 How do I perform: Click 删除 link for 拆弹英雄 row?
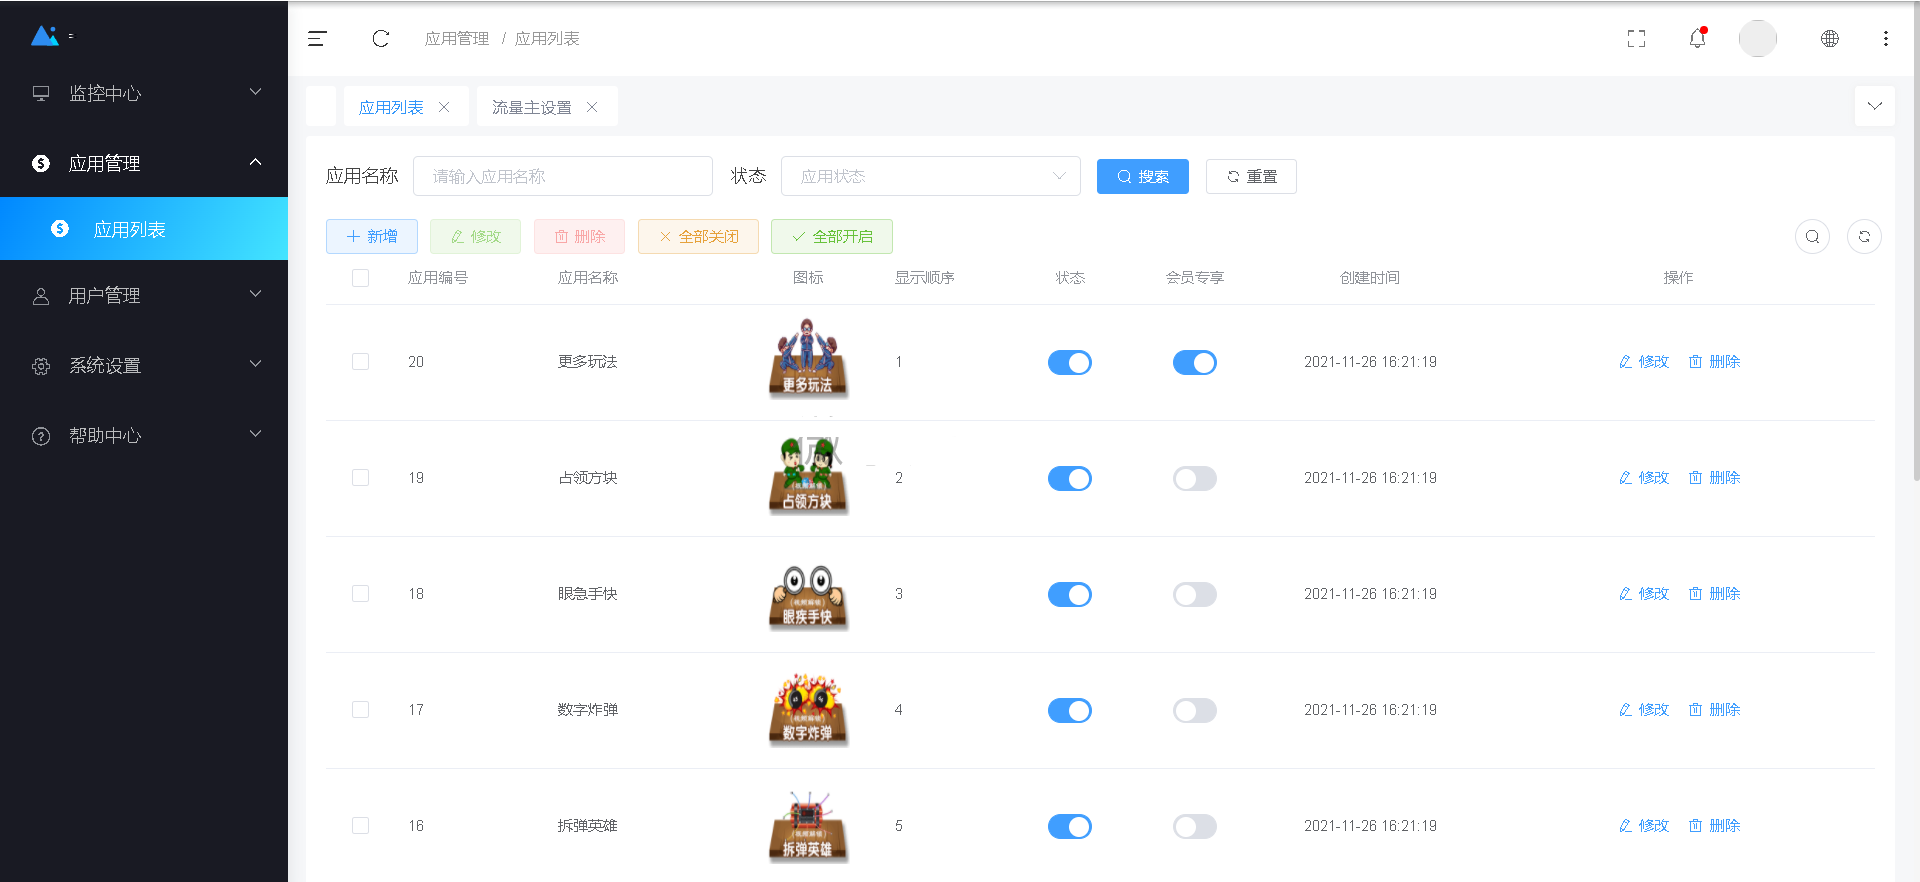[1715, 826]
